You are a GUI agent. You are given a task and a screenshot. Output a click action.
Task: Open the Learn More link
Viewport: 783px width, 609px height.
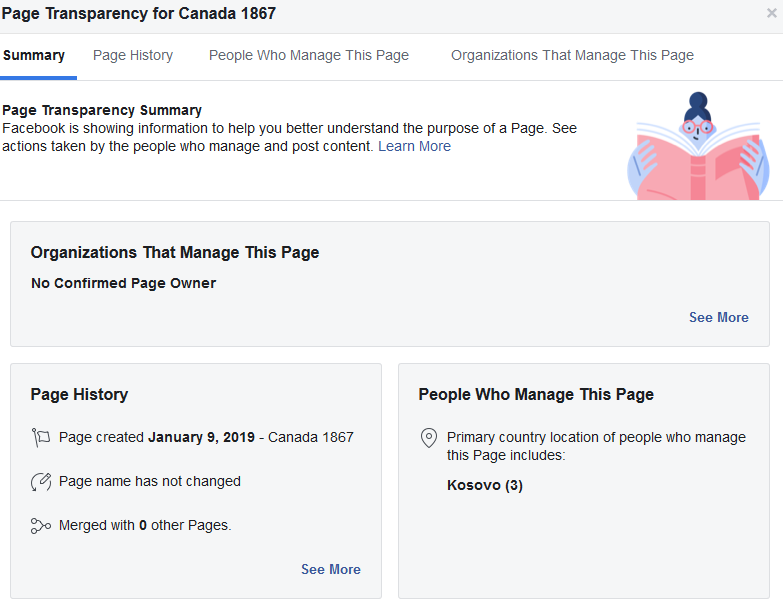click(x=414, y=146)
